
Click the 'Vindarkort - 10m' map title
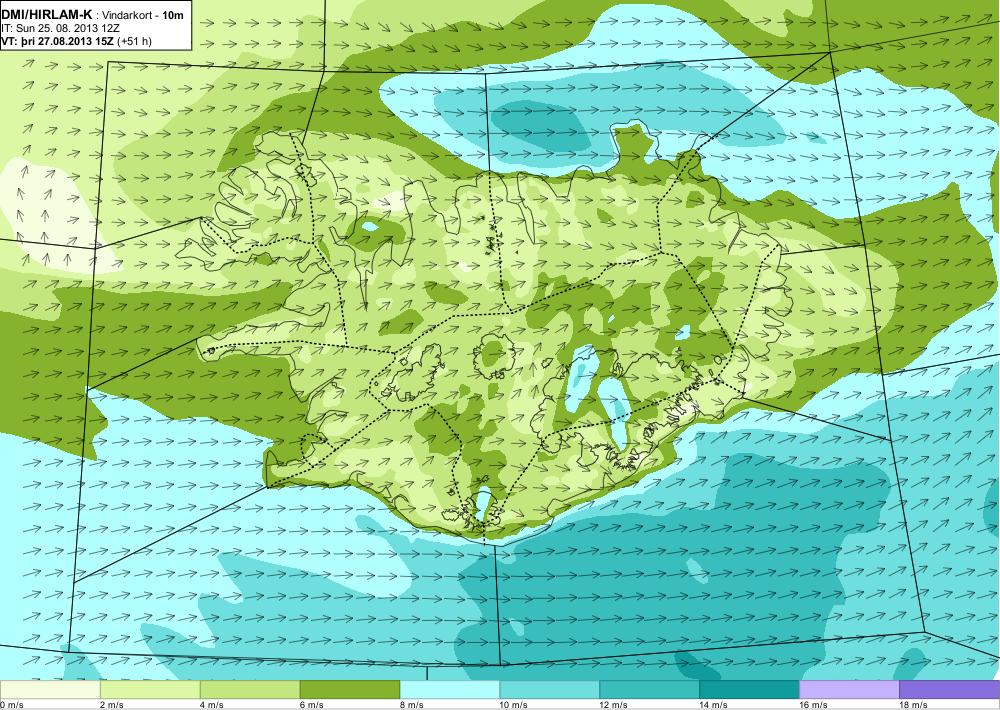tap(142, 15)
